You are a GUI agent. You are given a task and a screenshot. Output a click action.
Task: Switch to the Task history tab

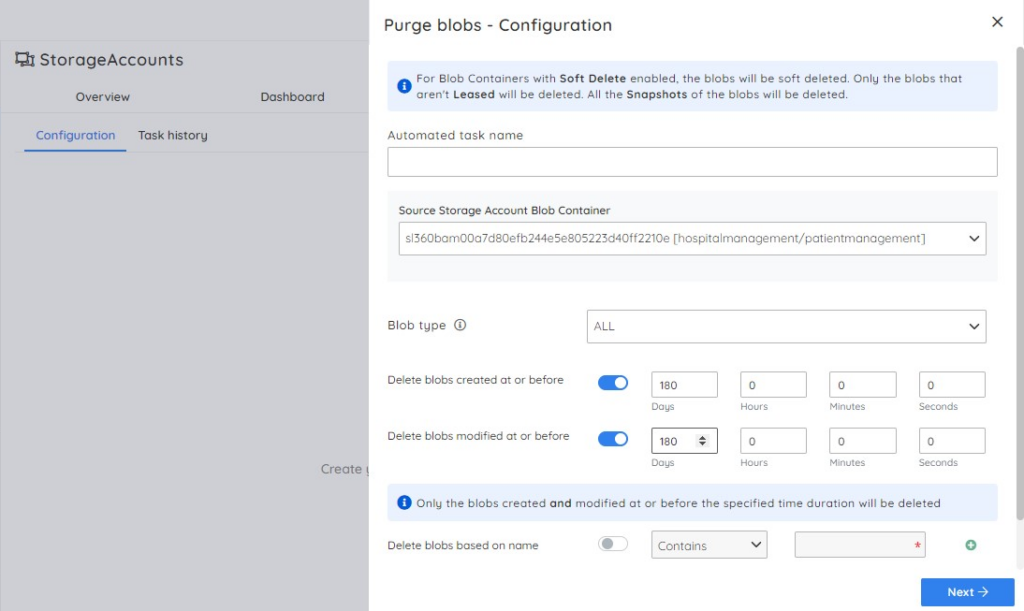(x=172, y=134)
